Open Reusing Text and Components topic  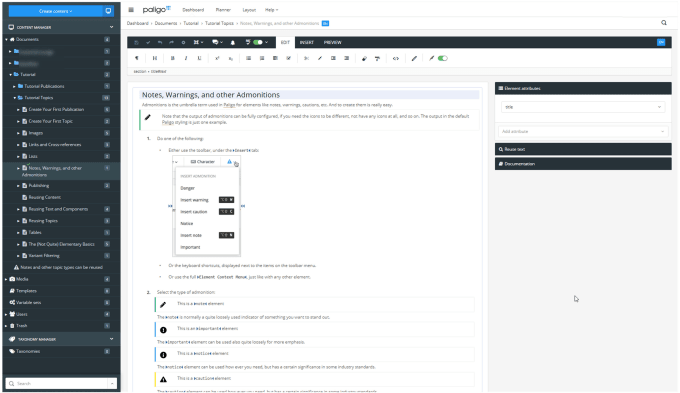[x=58, y=209]
